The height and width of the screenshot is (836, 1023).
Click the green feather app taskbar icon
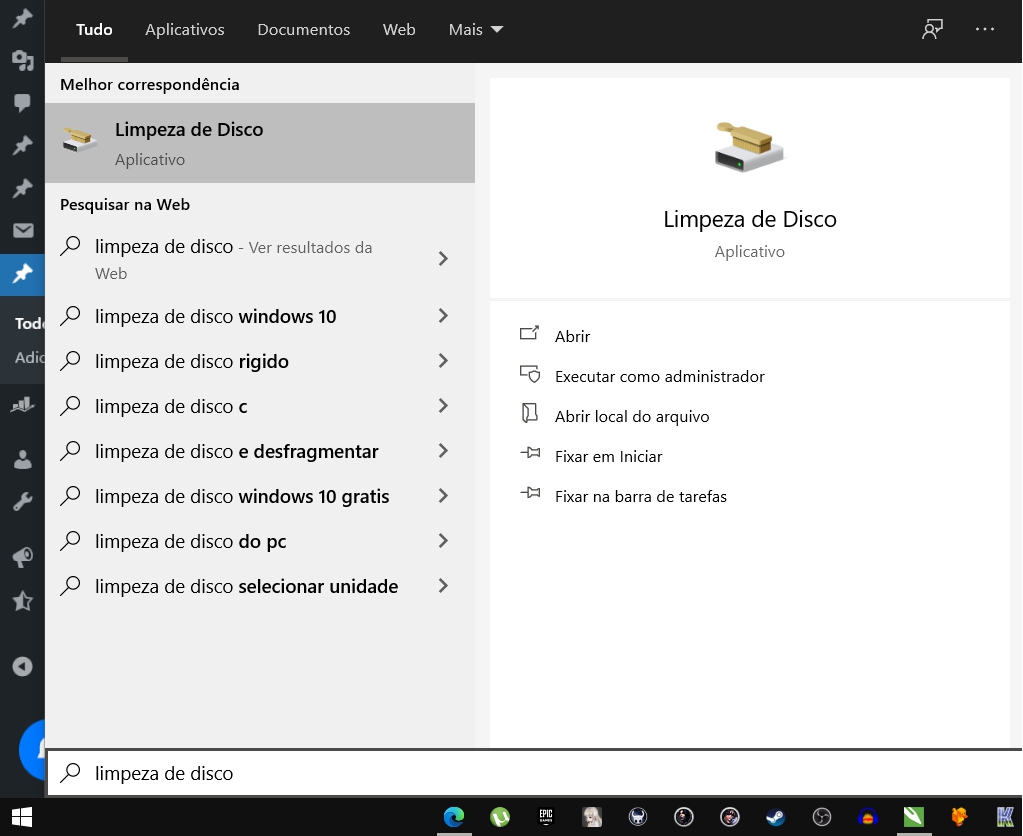point(913,816)
